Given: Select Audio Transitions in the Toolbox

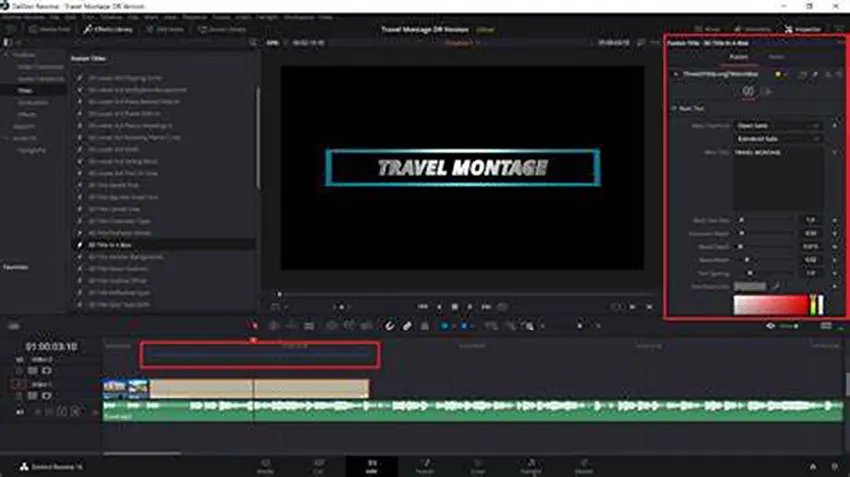Looking at the screenshot, I should click(41, 79).
